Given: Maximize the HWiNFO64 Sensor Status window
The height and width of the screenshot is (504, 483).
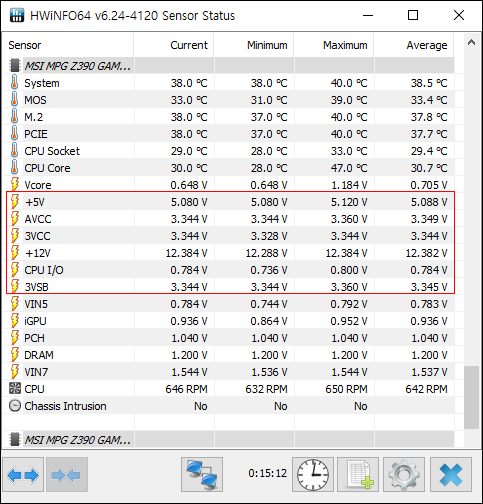Looking at the screenshot, I should (x=413, y=15).
